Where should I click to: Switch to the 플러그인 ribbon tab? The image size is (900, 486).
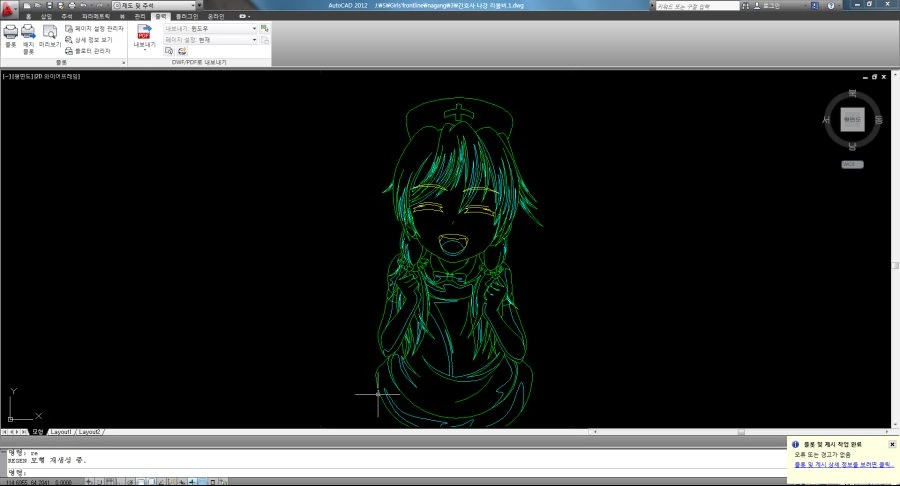[x=187, y=17]
